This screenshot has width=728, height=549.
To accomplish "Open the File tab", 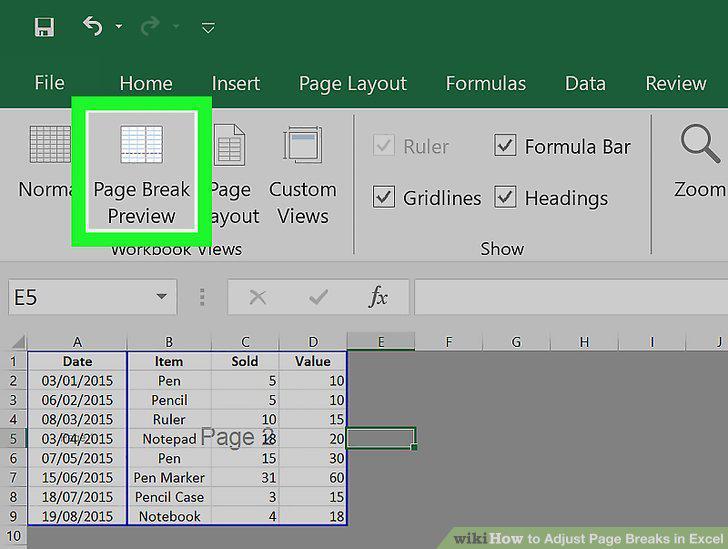I will pyautogui.click(x=49, y=83).
